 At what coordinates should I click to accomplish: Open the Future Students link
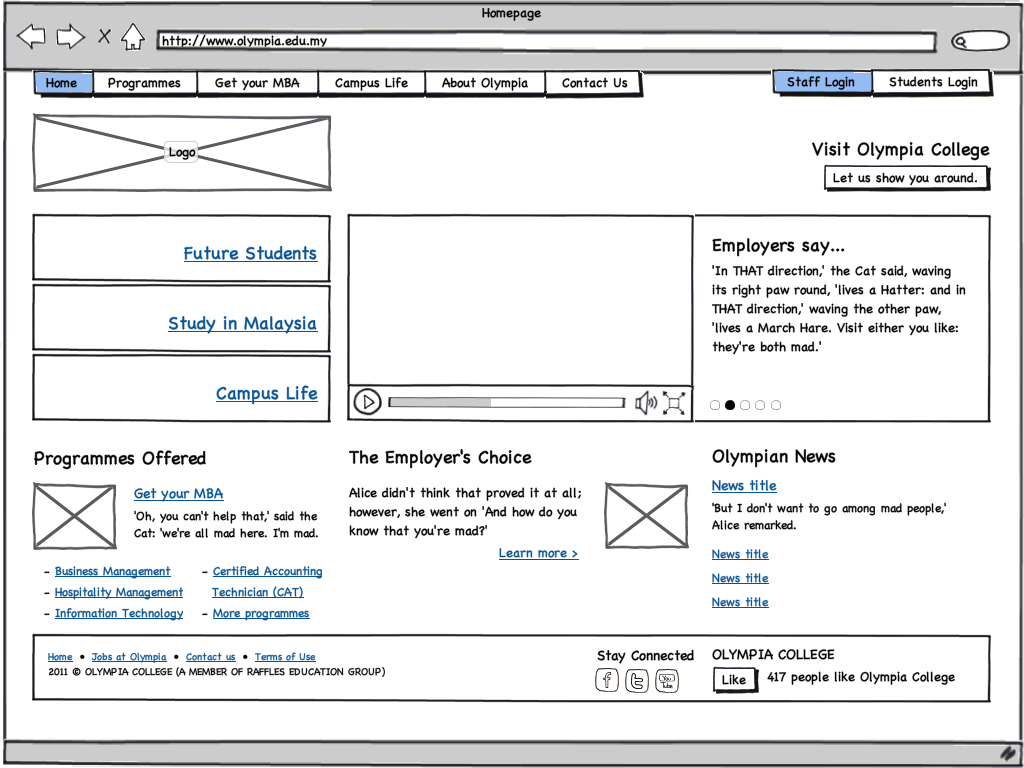click(250, 253)
